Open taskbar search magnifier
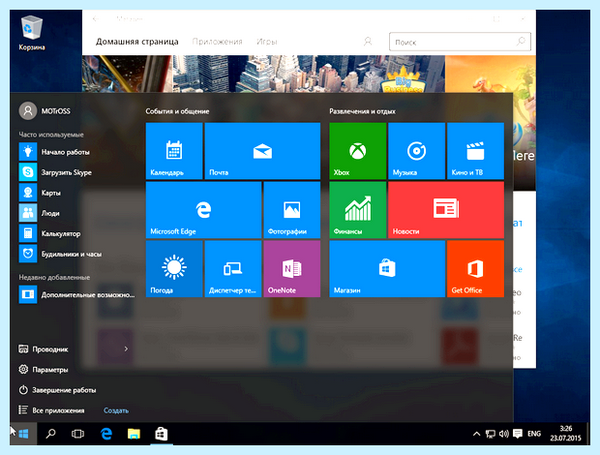The height and width of the screenshot is (455, 600). tap(51, 434)
